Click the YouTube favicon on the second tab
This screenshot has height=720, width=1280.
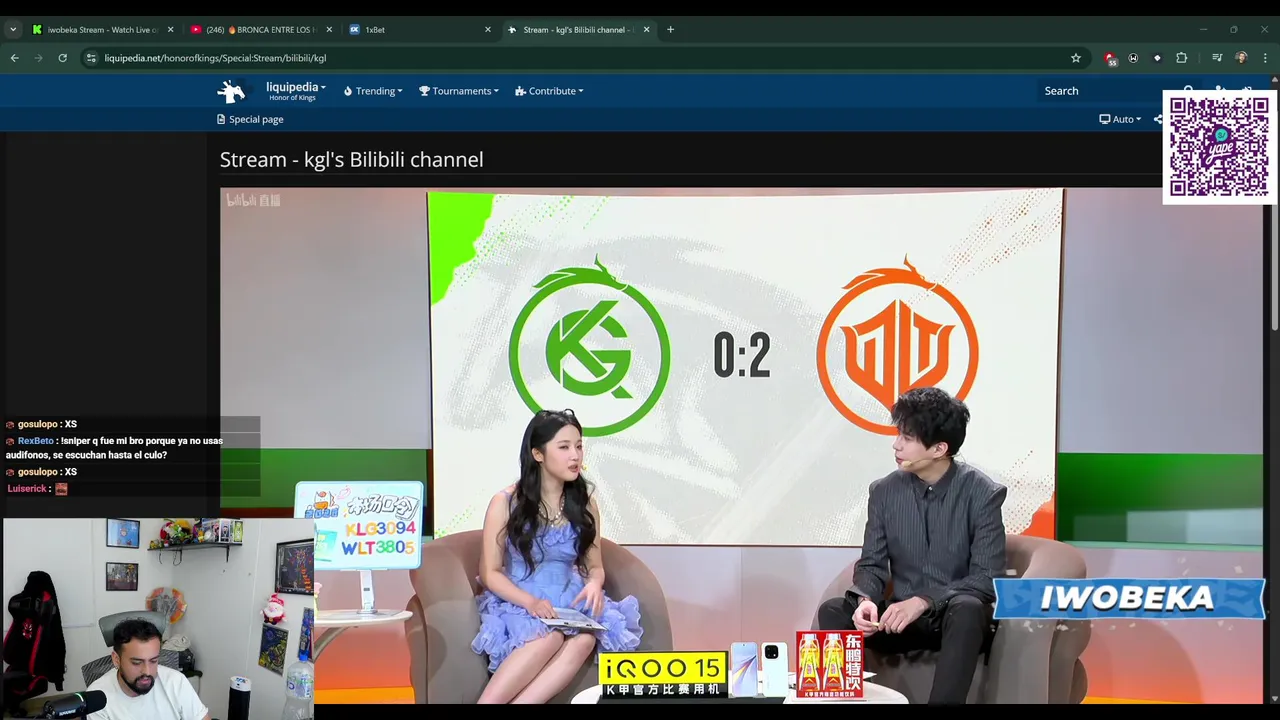[x=196, y=30]
